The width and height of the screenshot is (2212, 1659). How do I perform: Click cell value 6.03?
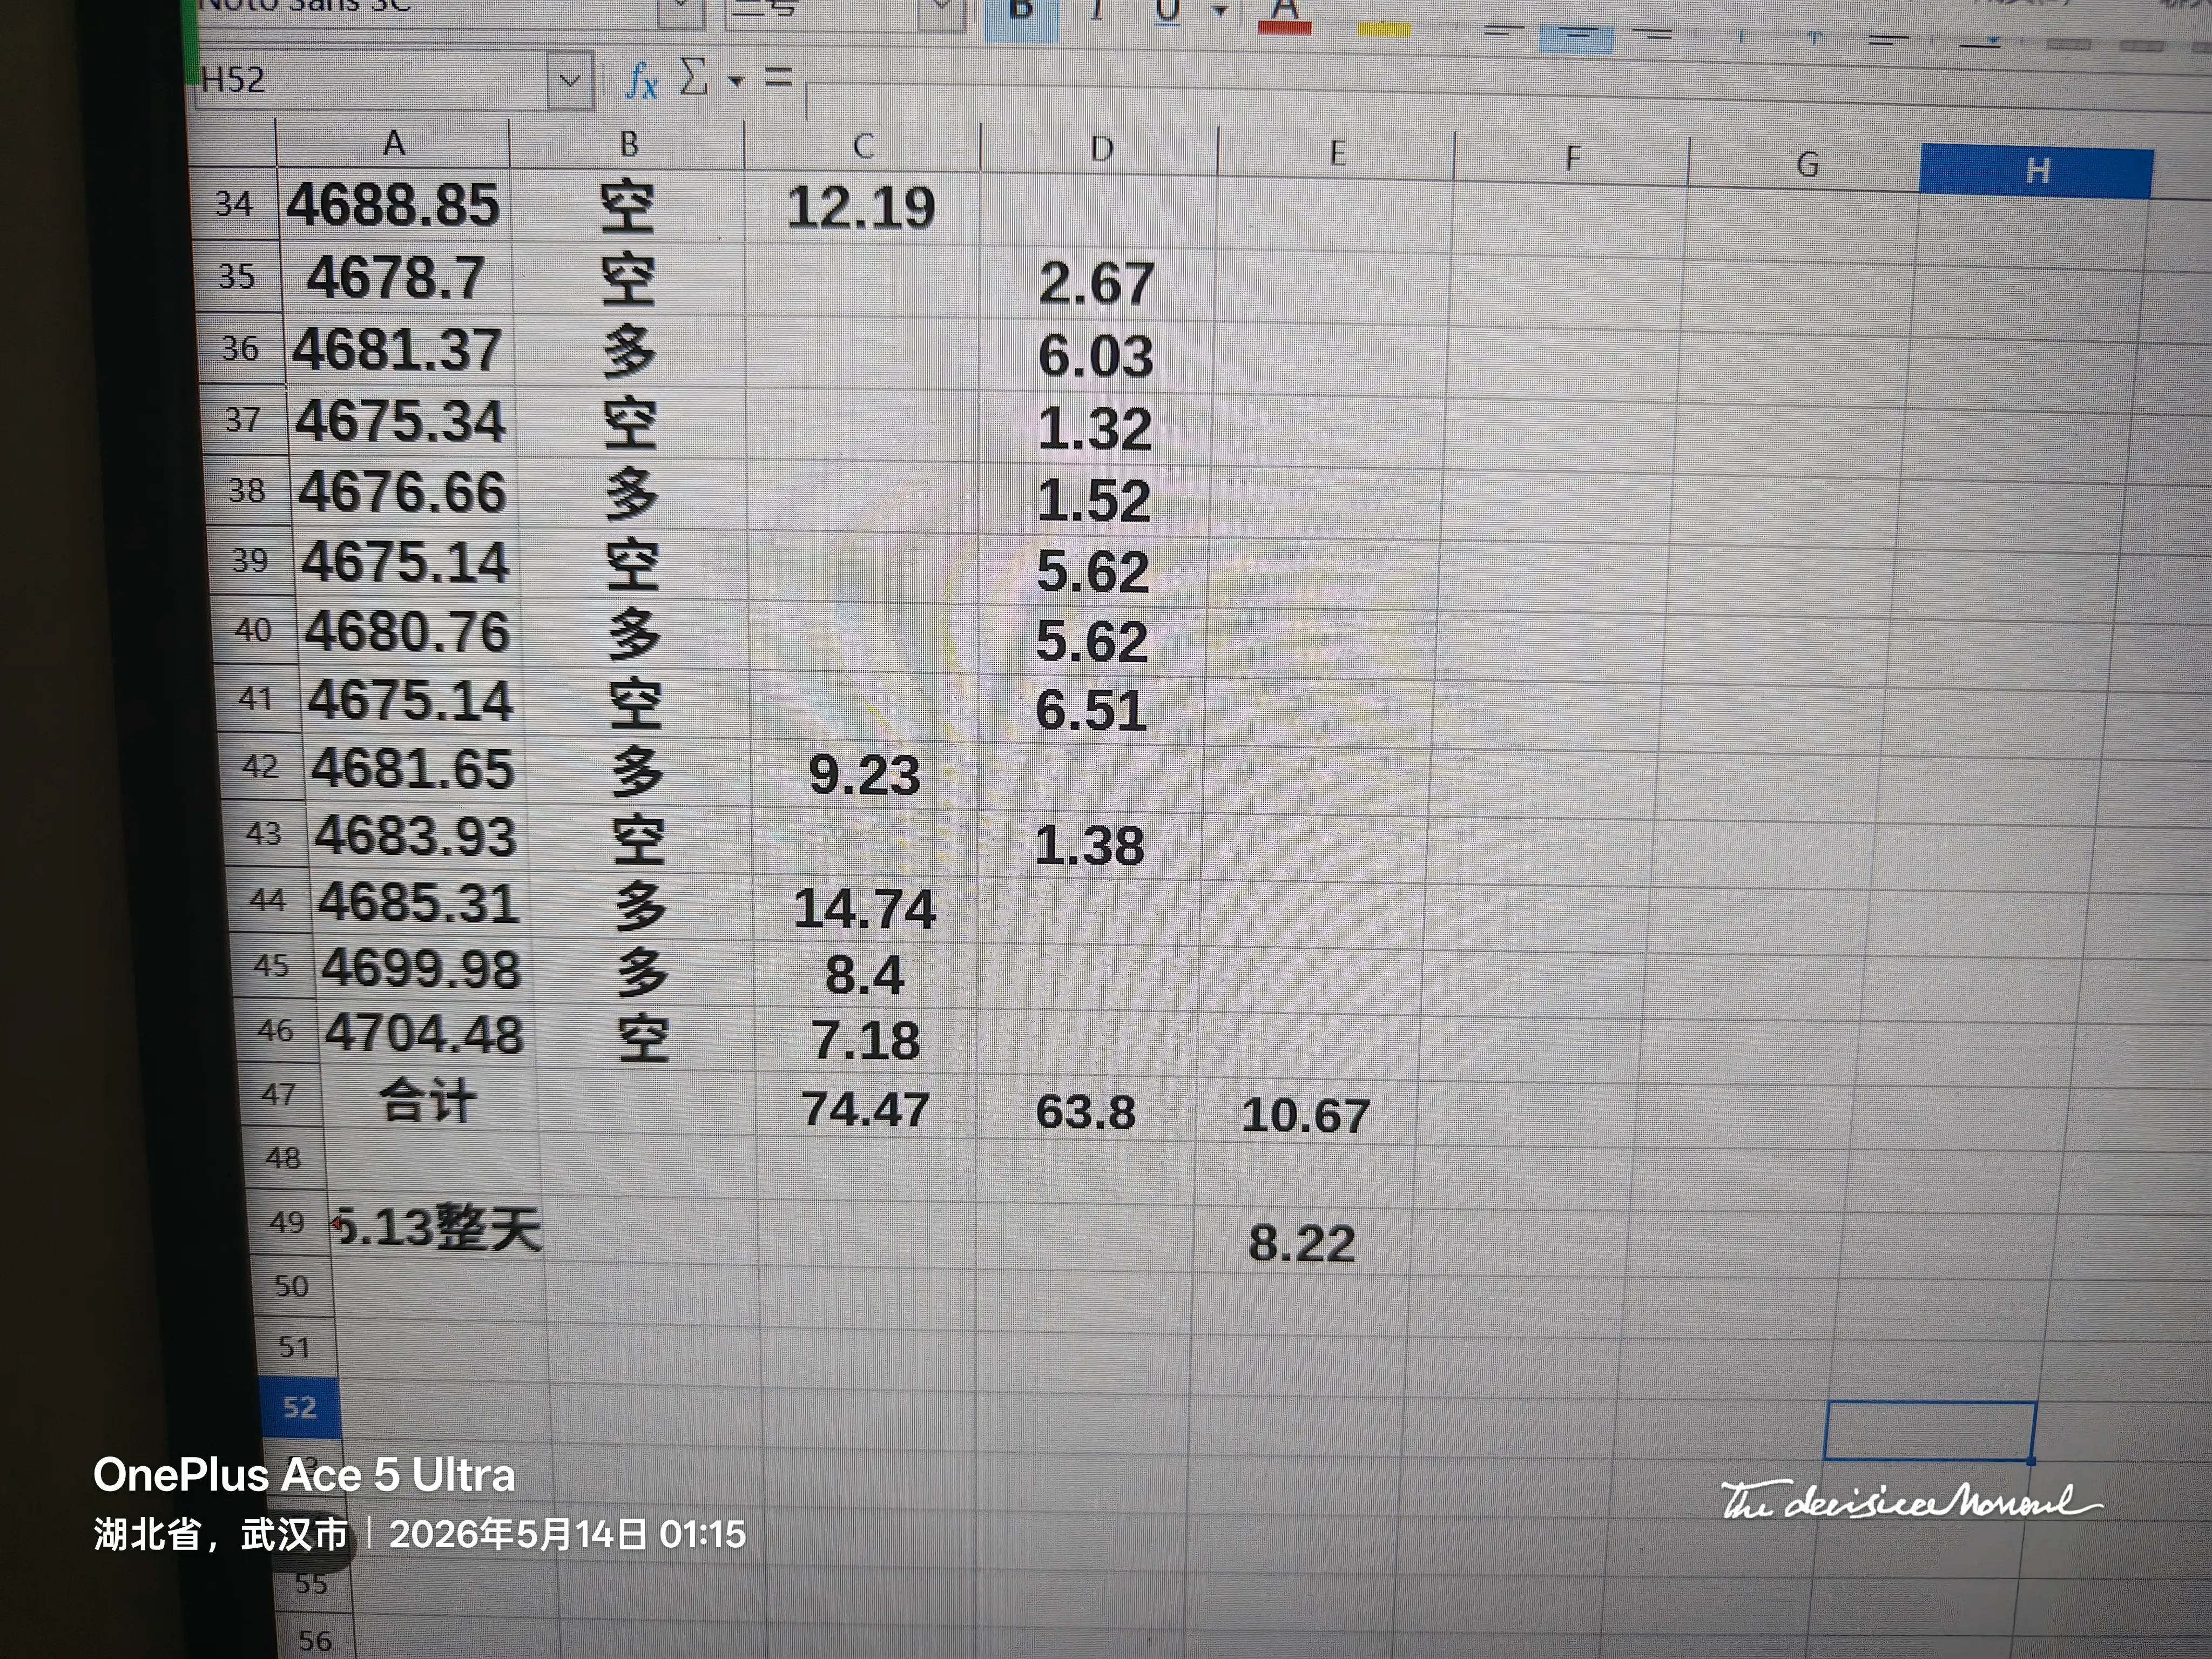click(1095, 356)
